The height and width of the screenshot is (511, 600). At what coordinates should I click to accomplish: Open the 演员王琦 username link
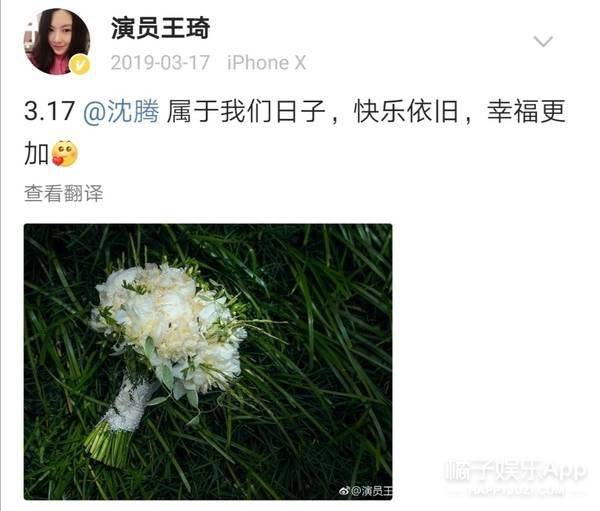pyautogui.click(x=160, y=28)
